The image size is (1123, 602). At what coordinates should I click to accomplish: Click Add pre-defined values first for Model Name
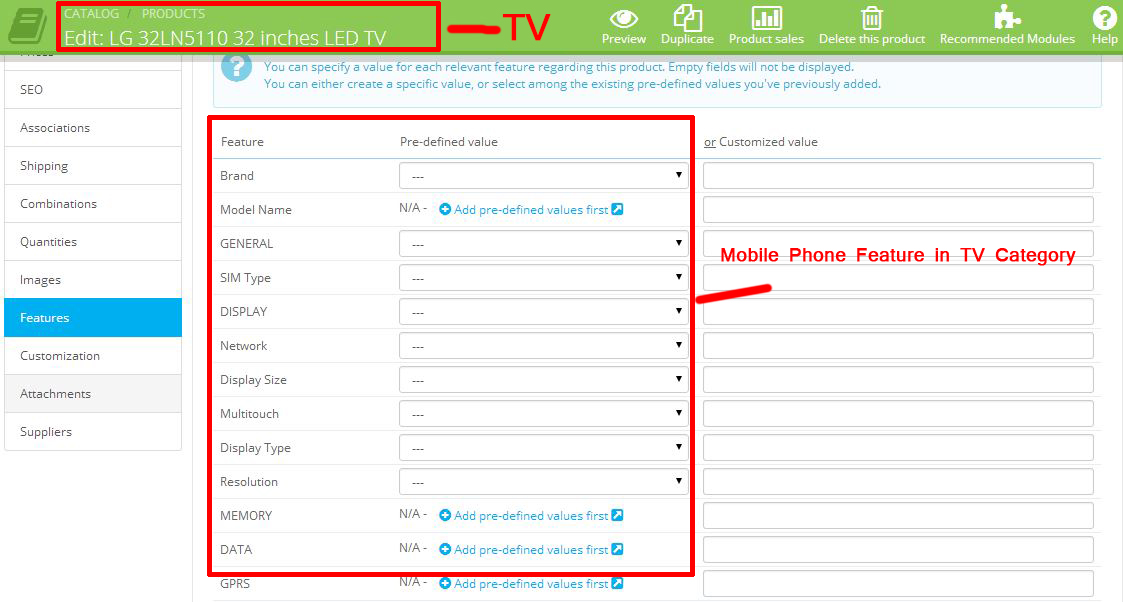[x=531, y=210]
